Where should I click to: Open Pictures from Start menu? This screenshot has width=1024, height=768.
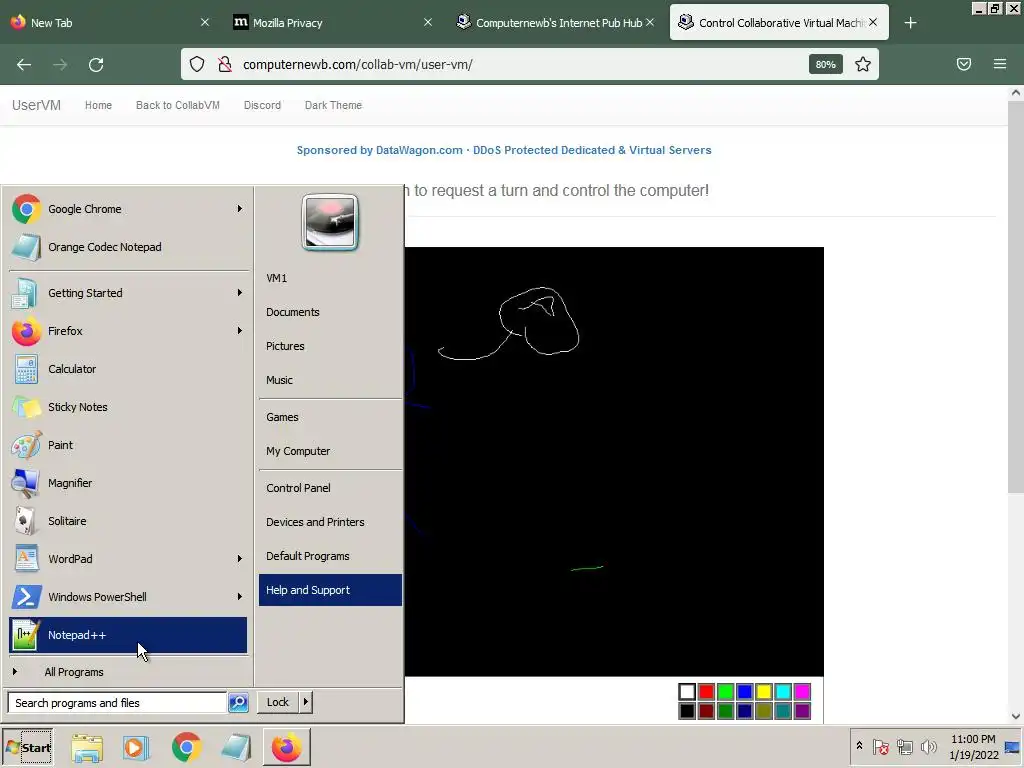pyautogui.click(x=330, y=346)
